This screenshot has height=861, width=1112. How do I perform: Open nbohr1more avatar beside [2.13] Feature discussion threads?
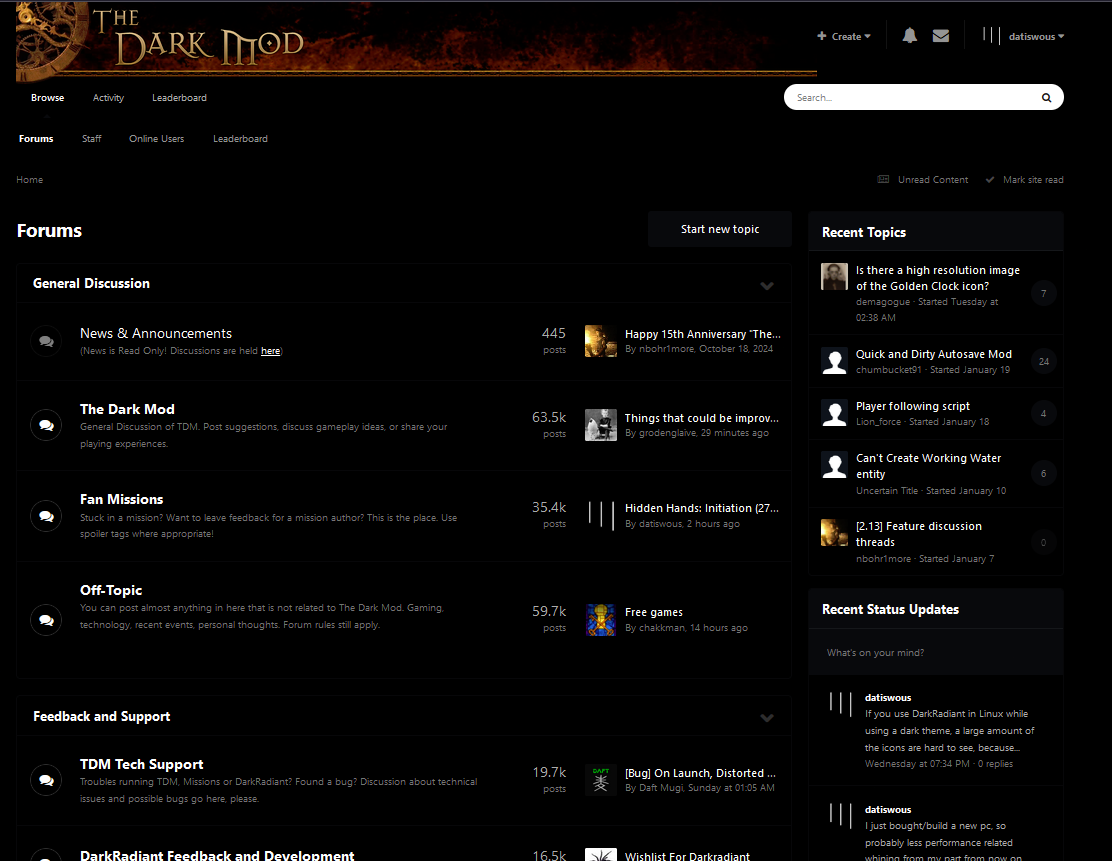click(834, 533)
